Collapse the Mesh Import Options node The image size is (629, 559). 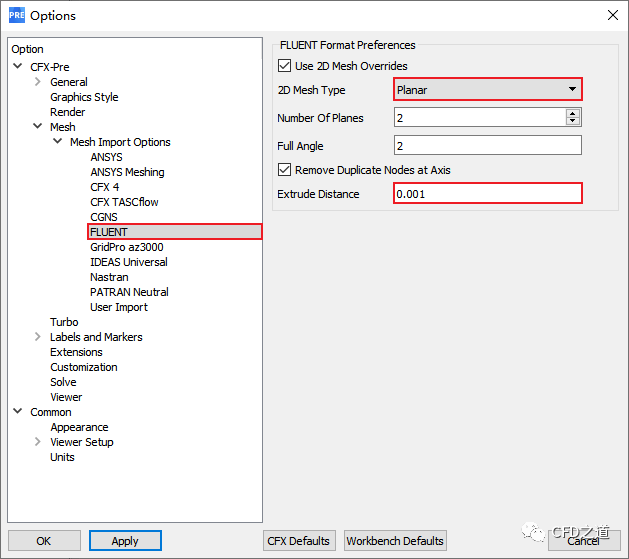click(58, 142)
